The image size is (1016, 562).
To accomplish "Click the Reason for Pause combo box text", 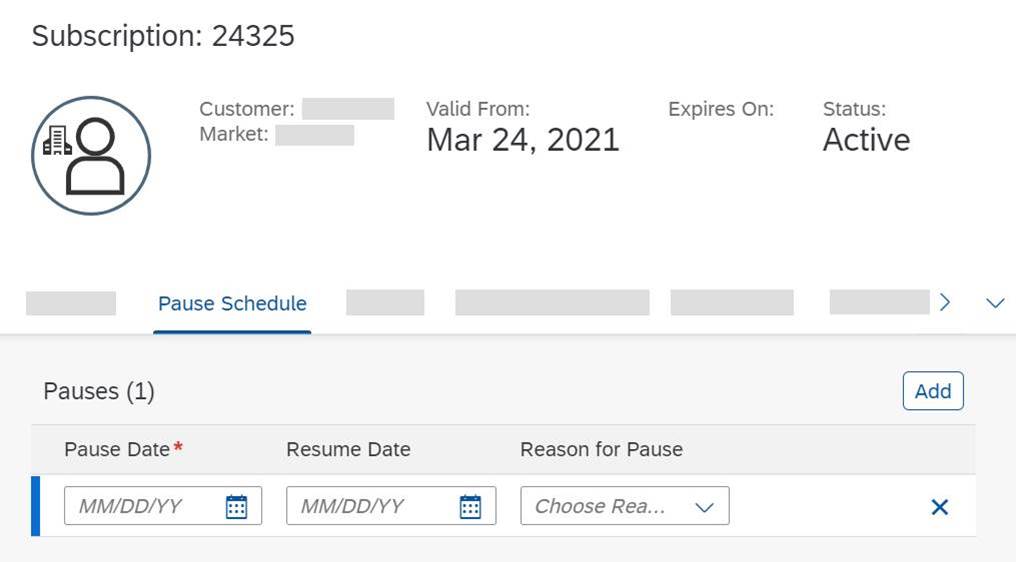I will point(600,507).
